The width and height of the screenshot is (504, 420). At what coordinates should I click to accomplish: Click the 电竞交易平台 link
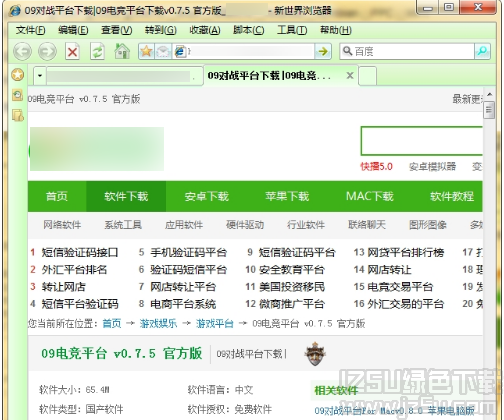click(x=400, y=287)
